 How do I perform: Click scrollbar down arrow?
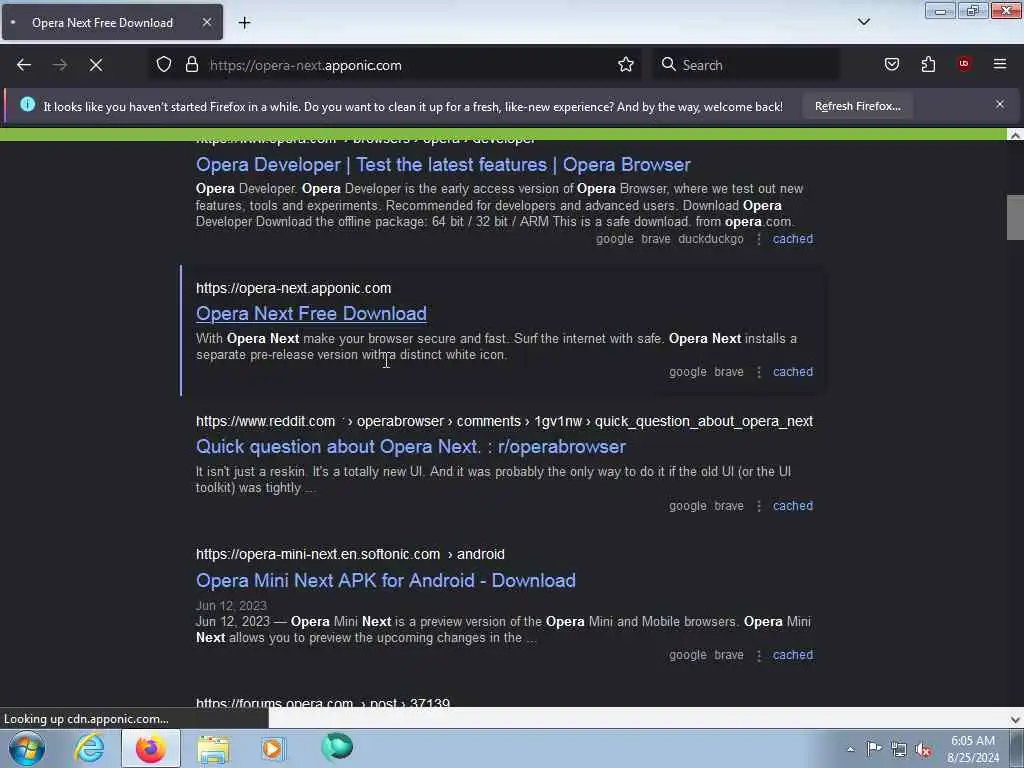tap(1015, 720)
